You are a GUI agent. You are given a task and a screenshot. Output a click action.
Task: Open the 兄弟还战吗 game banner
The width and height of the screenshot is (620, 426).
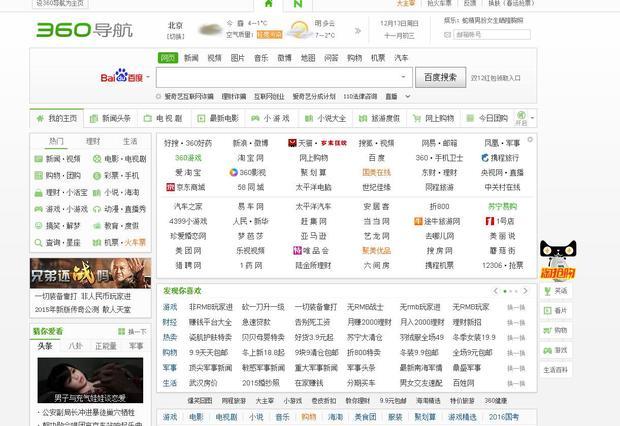click(91, 273)
